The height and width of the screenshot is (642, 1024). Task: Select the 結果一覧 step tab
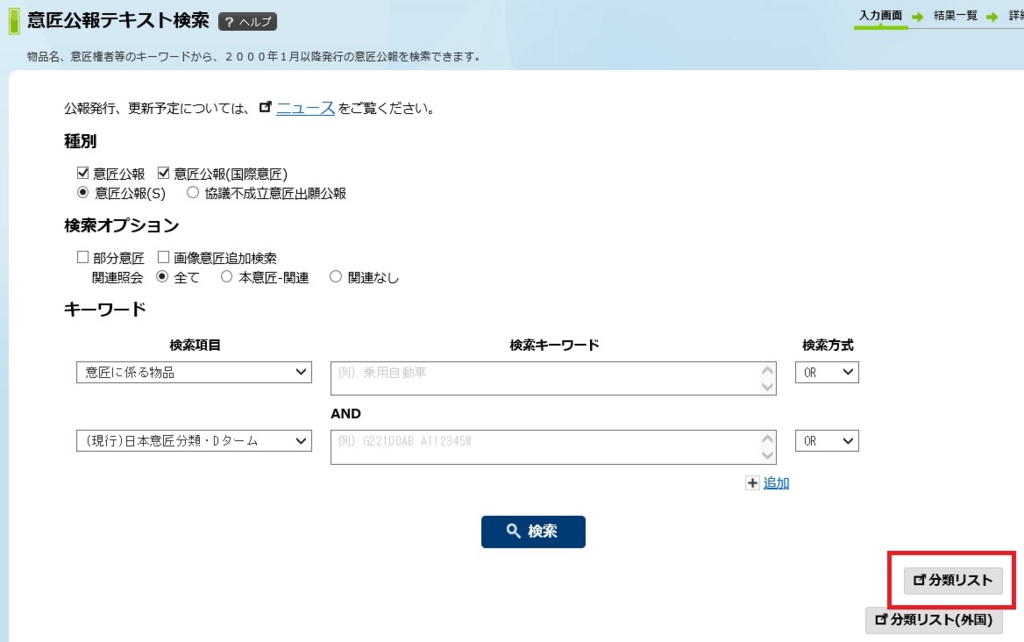[x=955, y=16]
